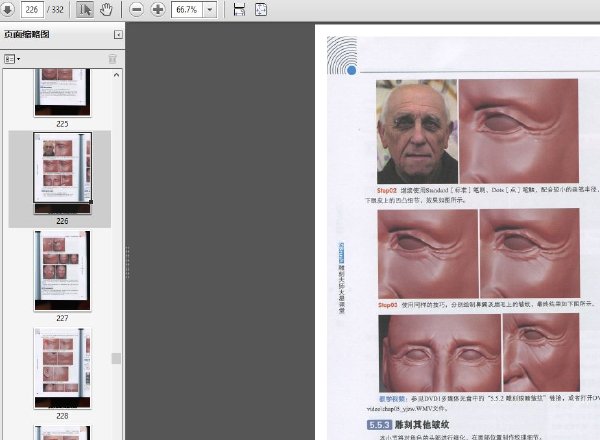Viewport: 600px width, 440px height.
Task: Click page label 226 under thumbnail
Action: point(62,221)
